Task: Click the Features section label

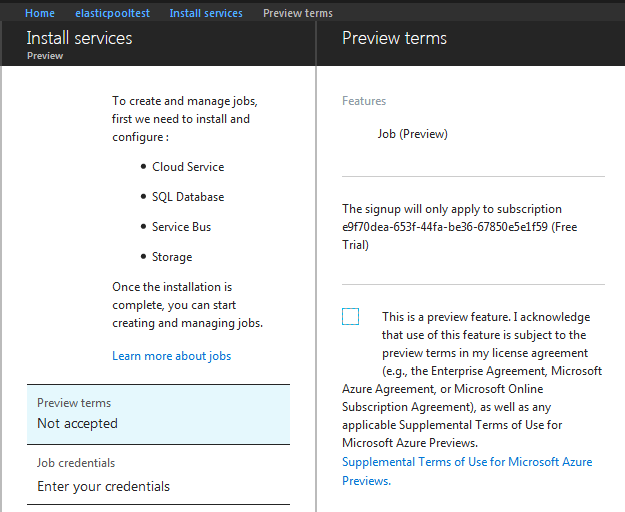Action: point(364,101)
